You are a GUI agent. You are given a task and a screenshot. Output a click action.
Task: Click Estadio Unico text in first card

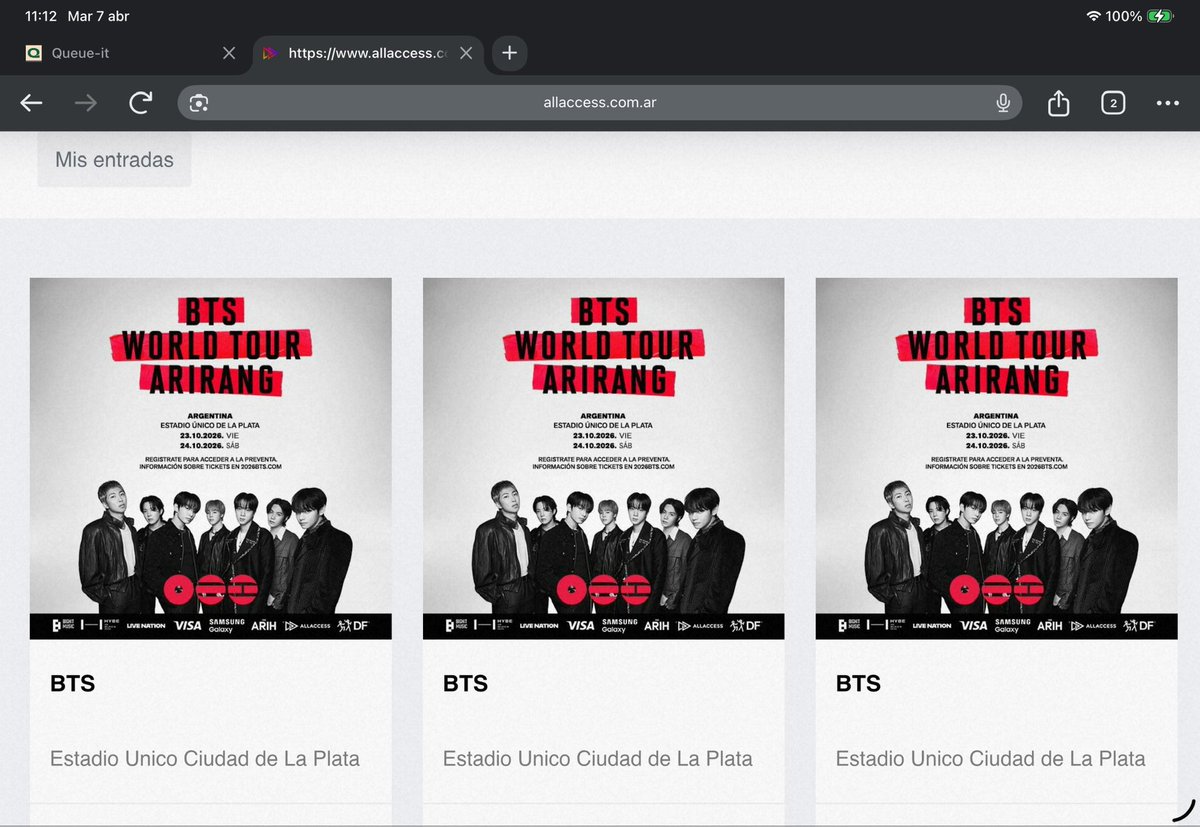click(x=205, y=759)
